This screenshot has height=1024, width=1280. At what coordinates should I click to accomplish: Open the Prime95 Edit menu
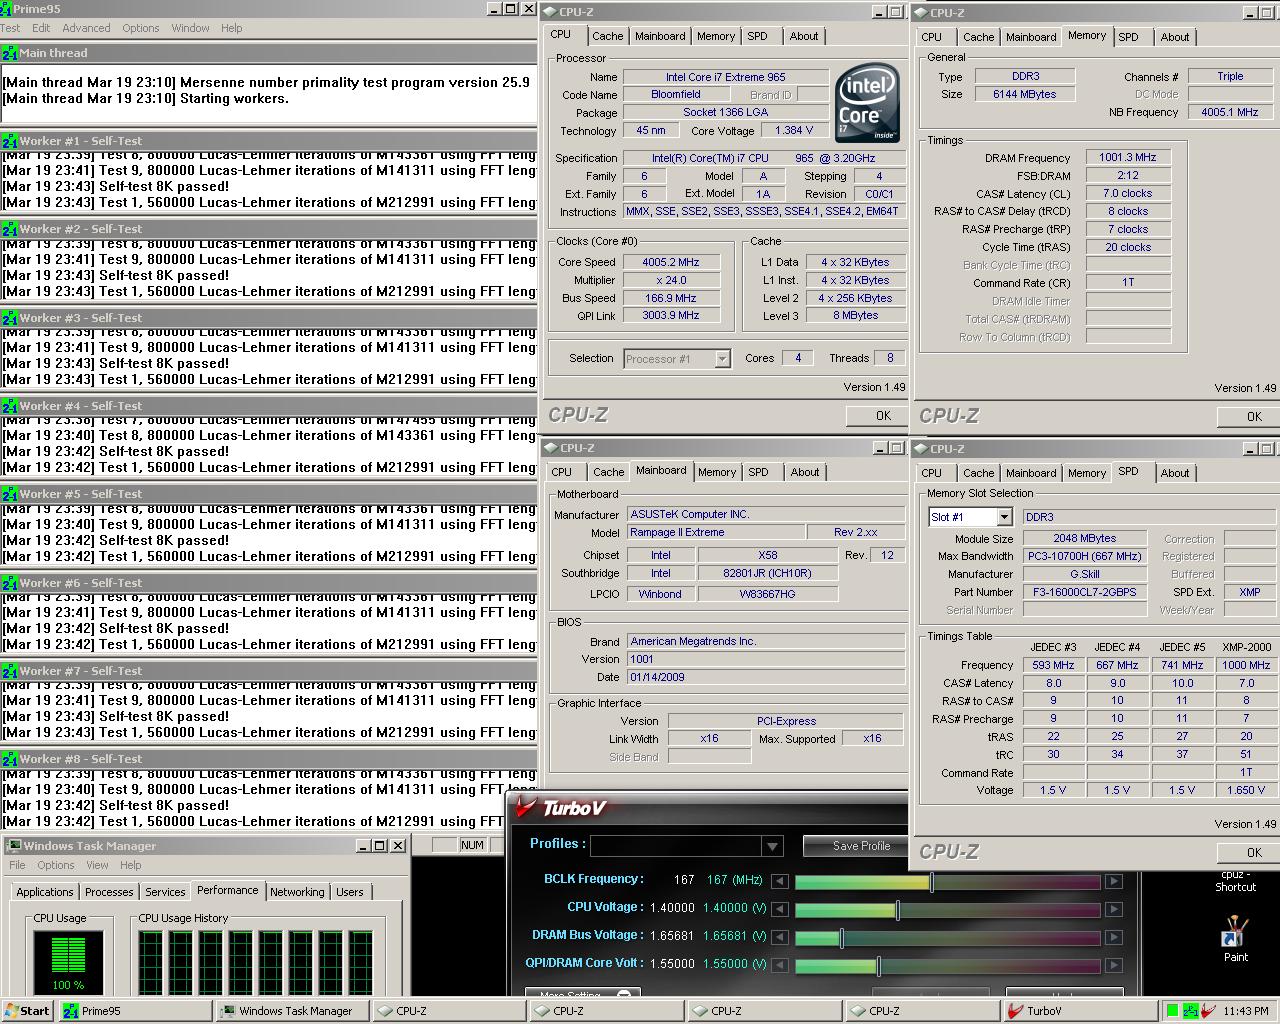41,28
